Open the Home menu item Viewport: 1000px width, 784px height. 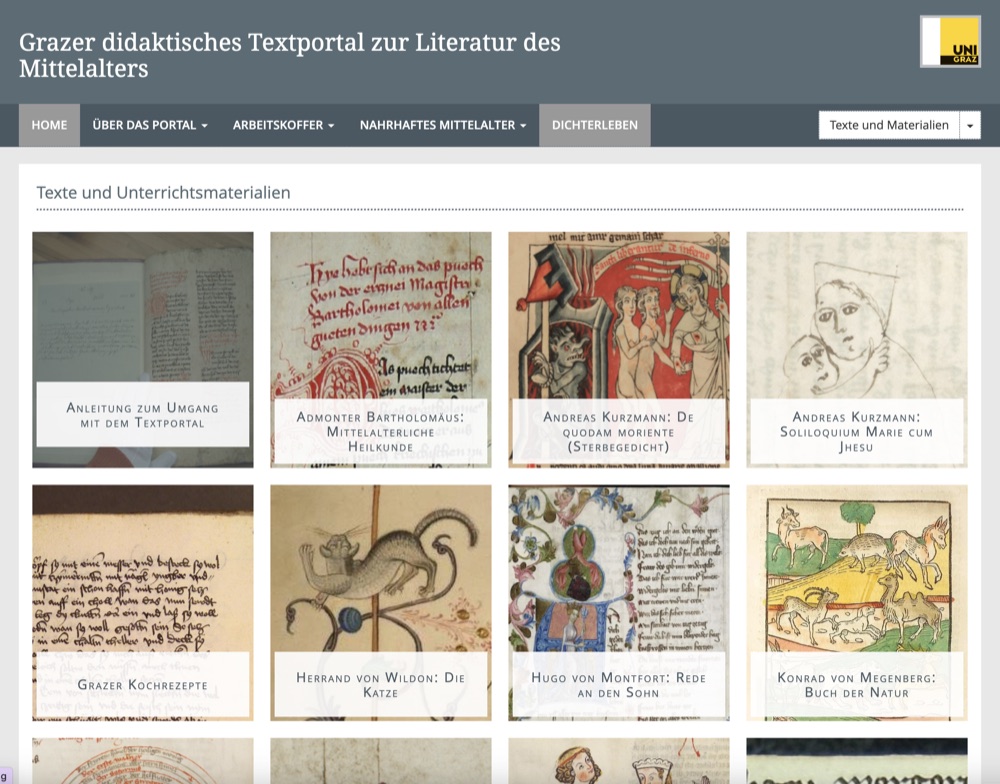(49, 125)
